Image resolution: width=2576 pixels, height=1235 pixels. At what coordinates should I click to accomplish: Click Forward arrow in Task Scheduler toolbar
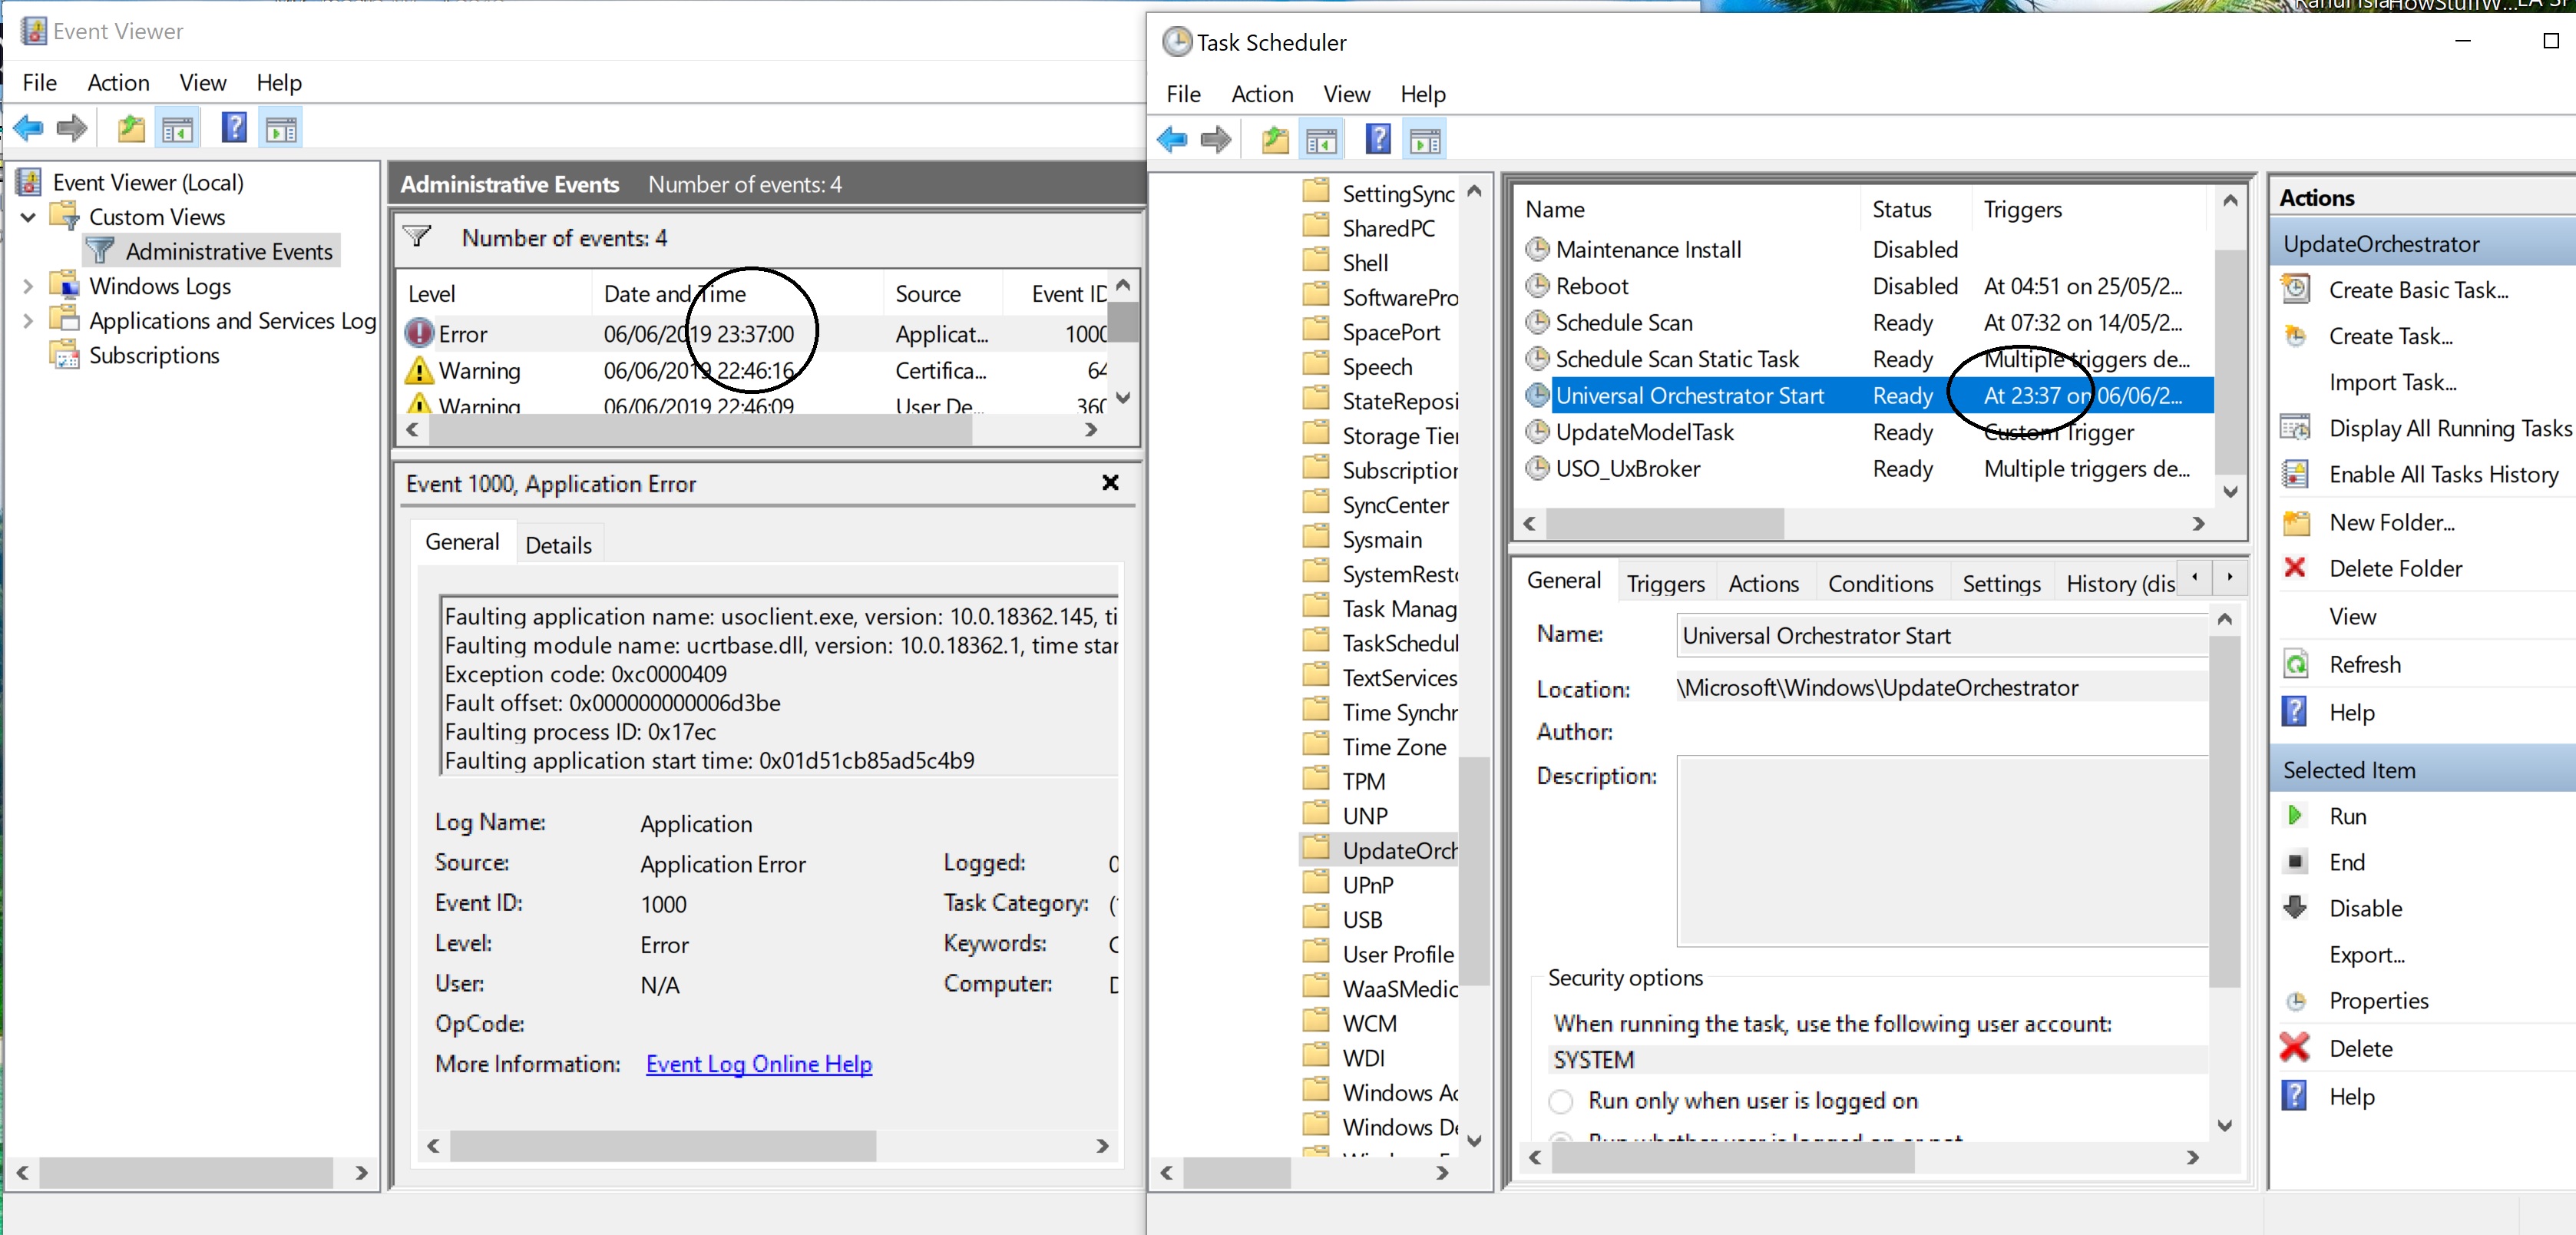pyautogui.click(x=1216, y=139)
